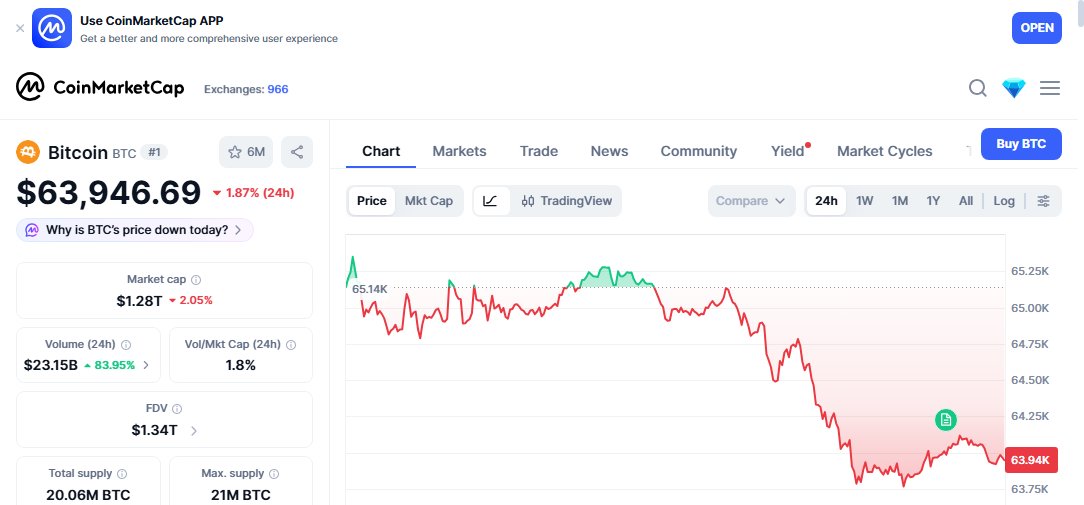Click the 63.94K current price label
This screenshot has width=1084, height=505.
point(1031,460)
